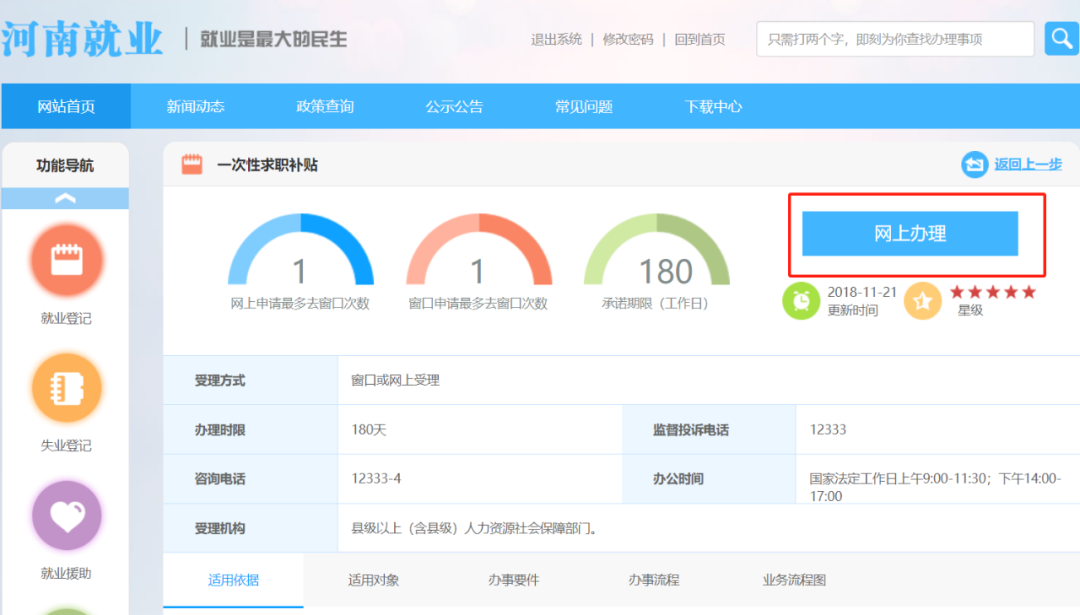Click the 办公时间 label

pyautogui.click(x=678, y=479)
